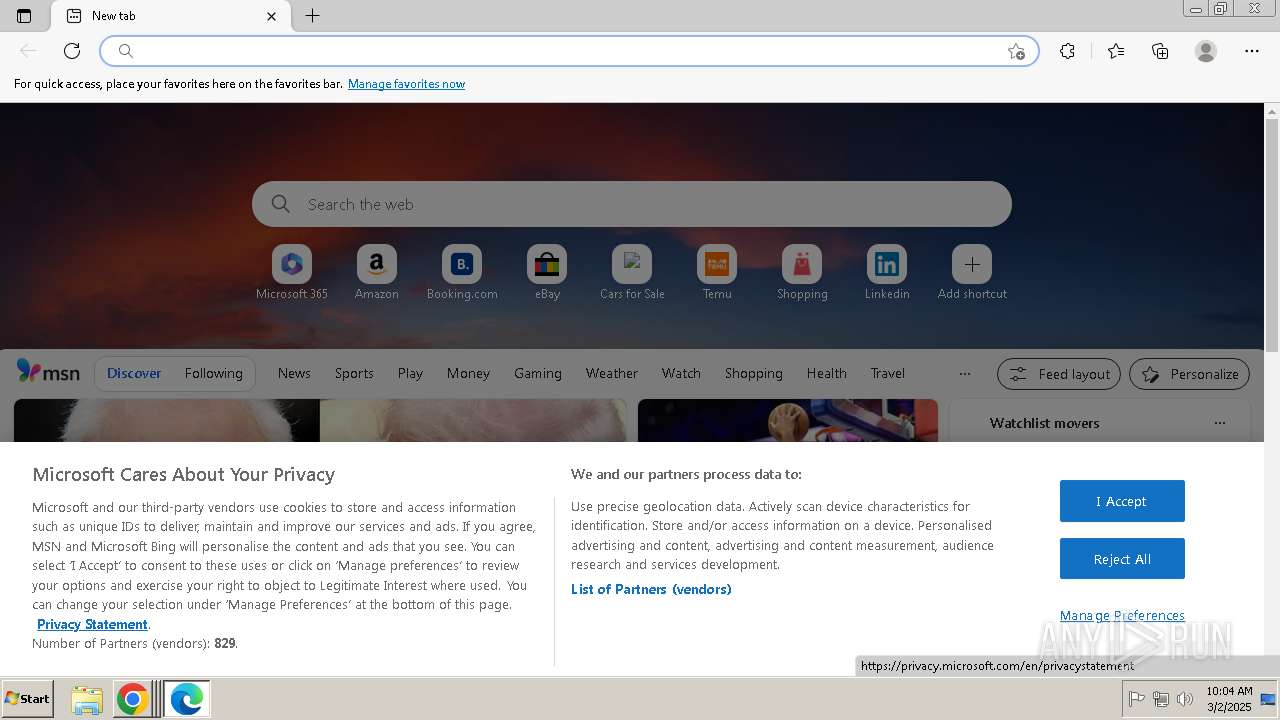Click the Watchlist movers heading
The width and height of the screenshot is (1280, 720).
click(x=1044, y=423)
